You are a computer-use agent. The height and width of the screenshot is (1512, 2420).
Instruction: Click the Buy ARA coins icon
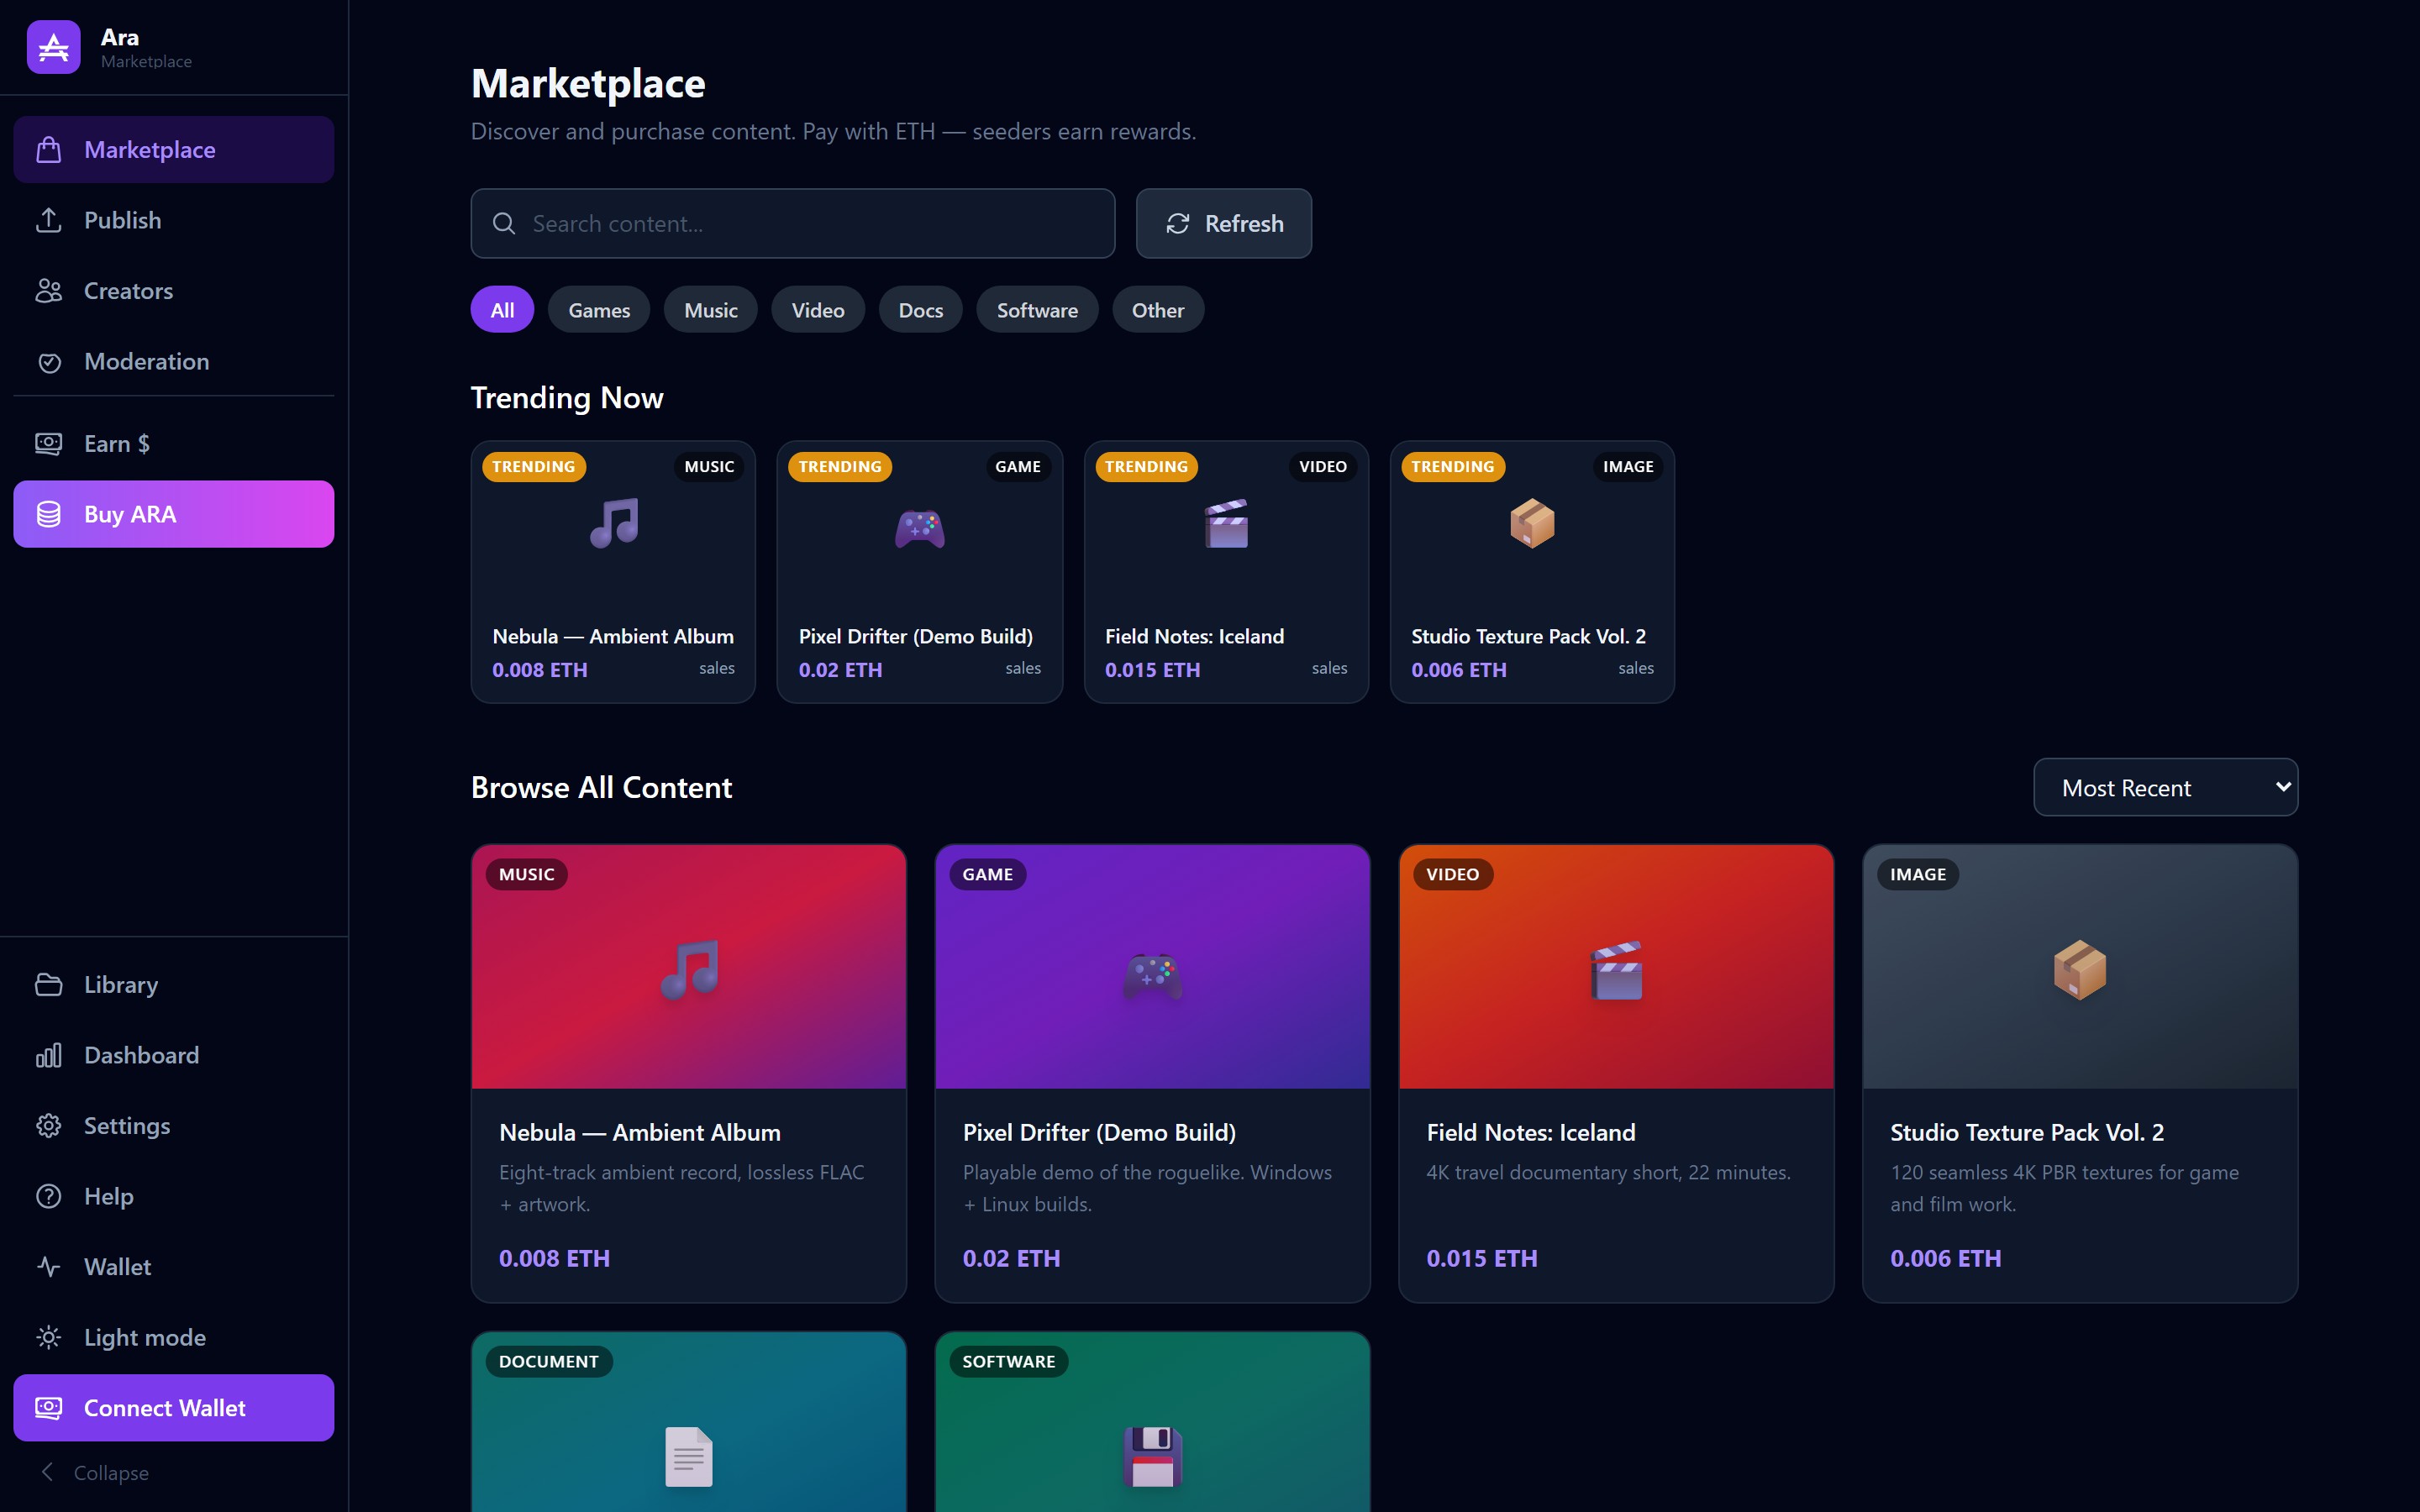49,514
